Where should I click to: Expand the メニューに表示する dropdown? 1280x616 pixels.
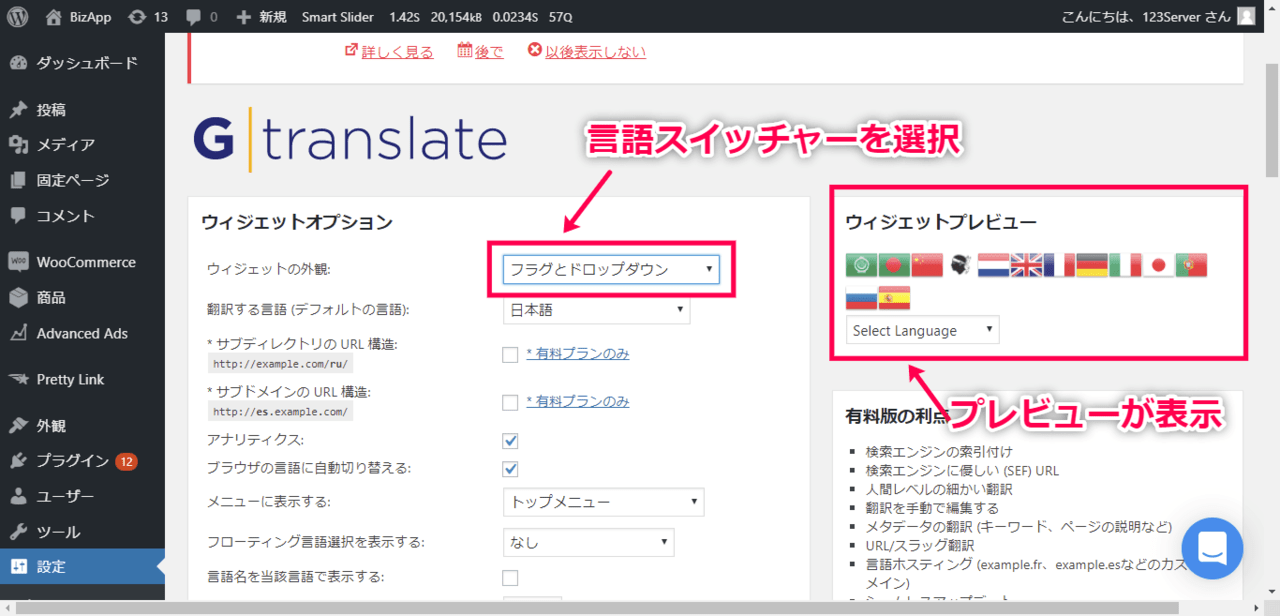point(603,501)
